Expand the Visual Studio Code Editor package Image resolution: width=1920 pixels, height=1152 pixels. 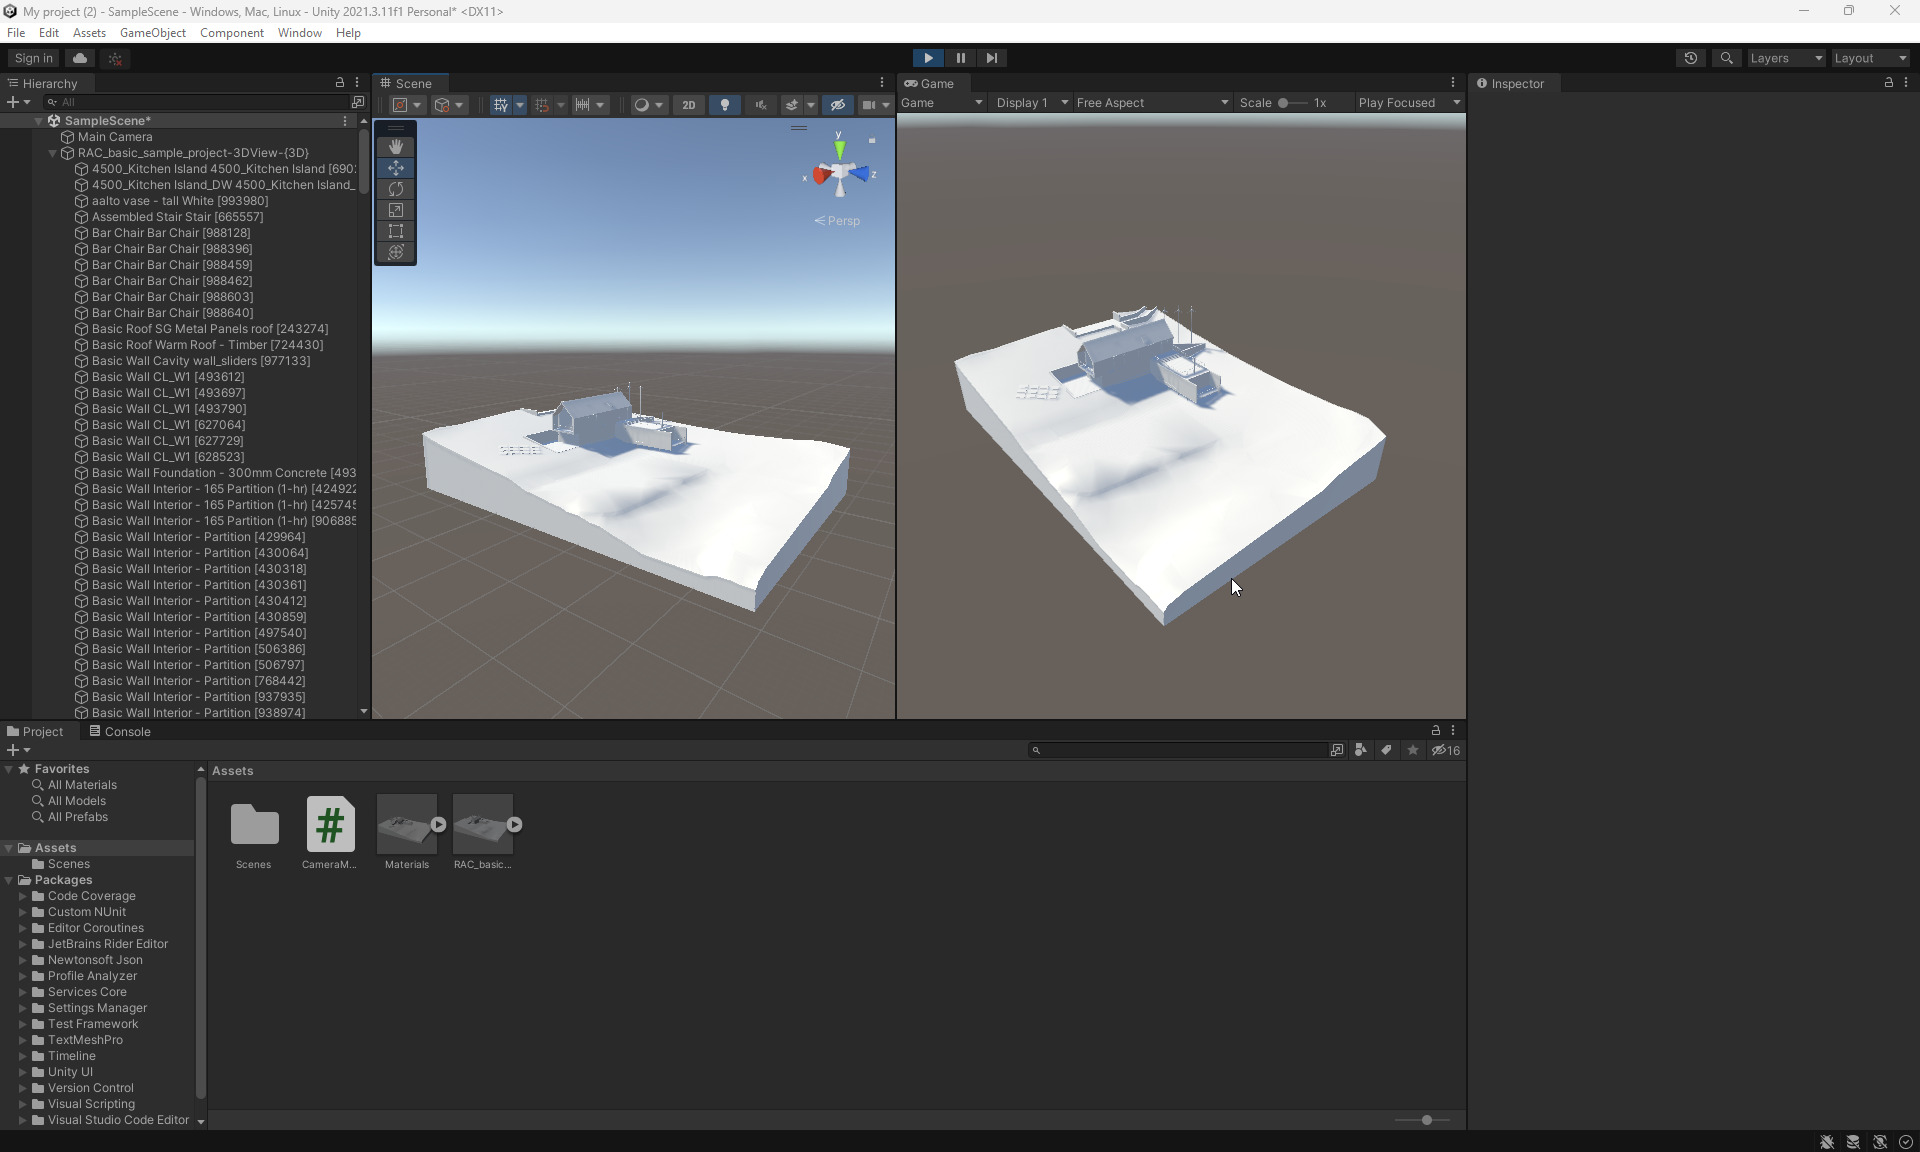point(23,1120)
